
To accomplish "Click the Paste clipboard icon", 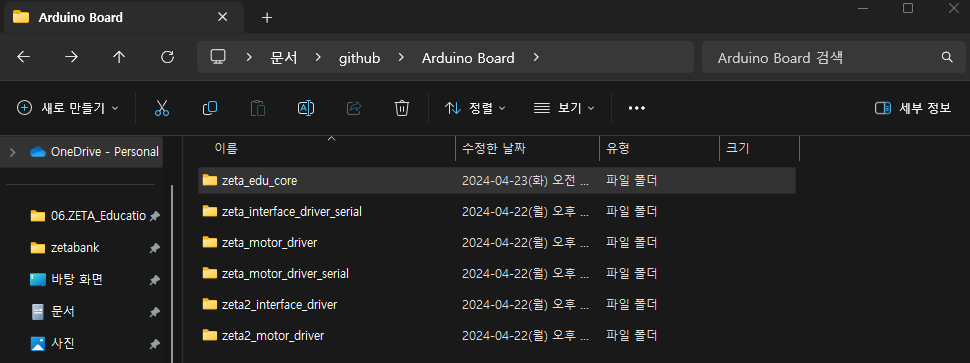I will 258,108.
